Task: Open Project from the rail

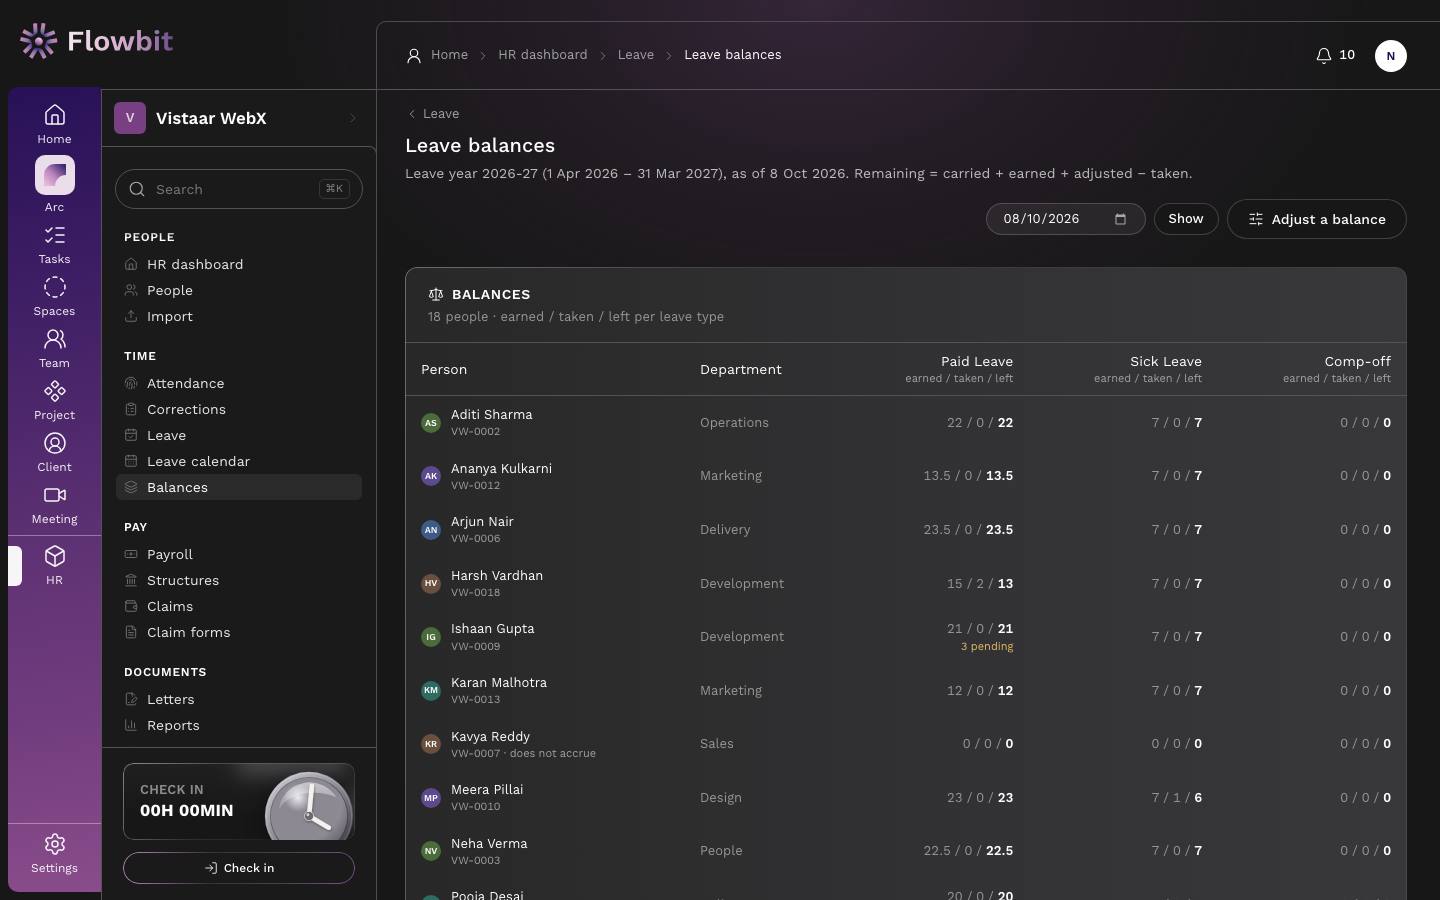Action: point(55,401)
